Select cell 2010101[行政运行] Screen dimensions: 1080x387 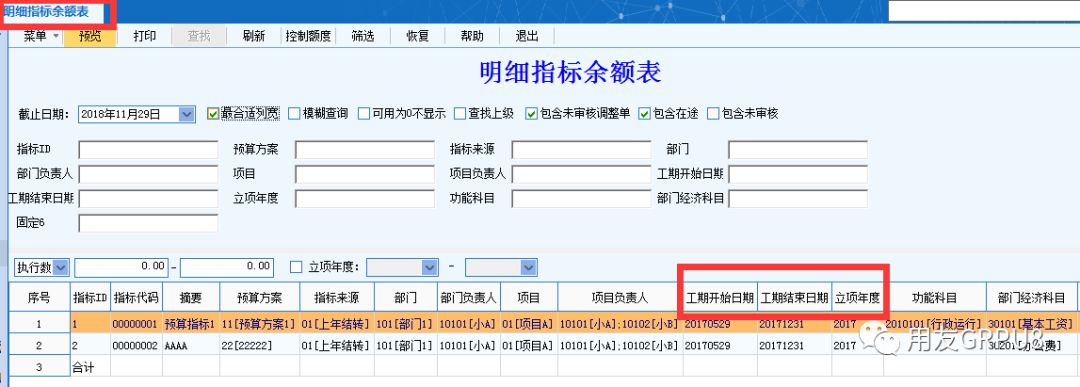pos(935,324)
